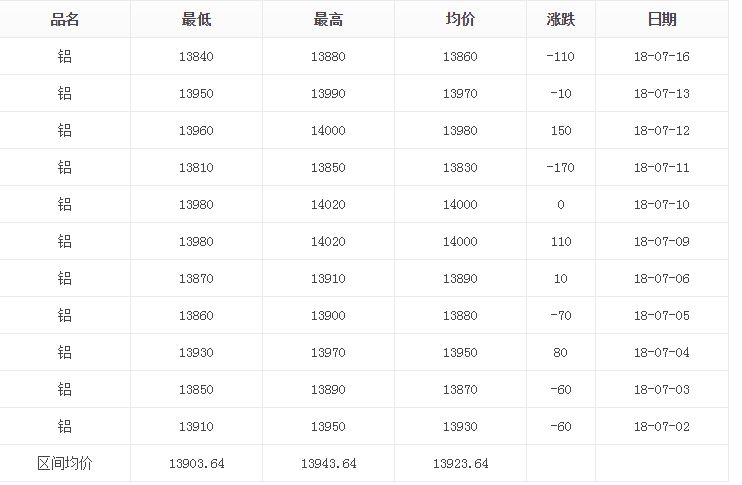The height and width of the screenshot is (485, 742).
Task: Select the 涨跌 column header
Action: pyautogui.click(x=560, y=20)
